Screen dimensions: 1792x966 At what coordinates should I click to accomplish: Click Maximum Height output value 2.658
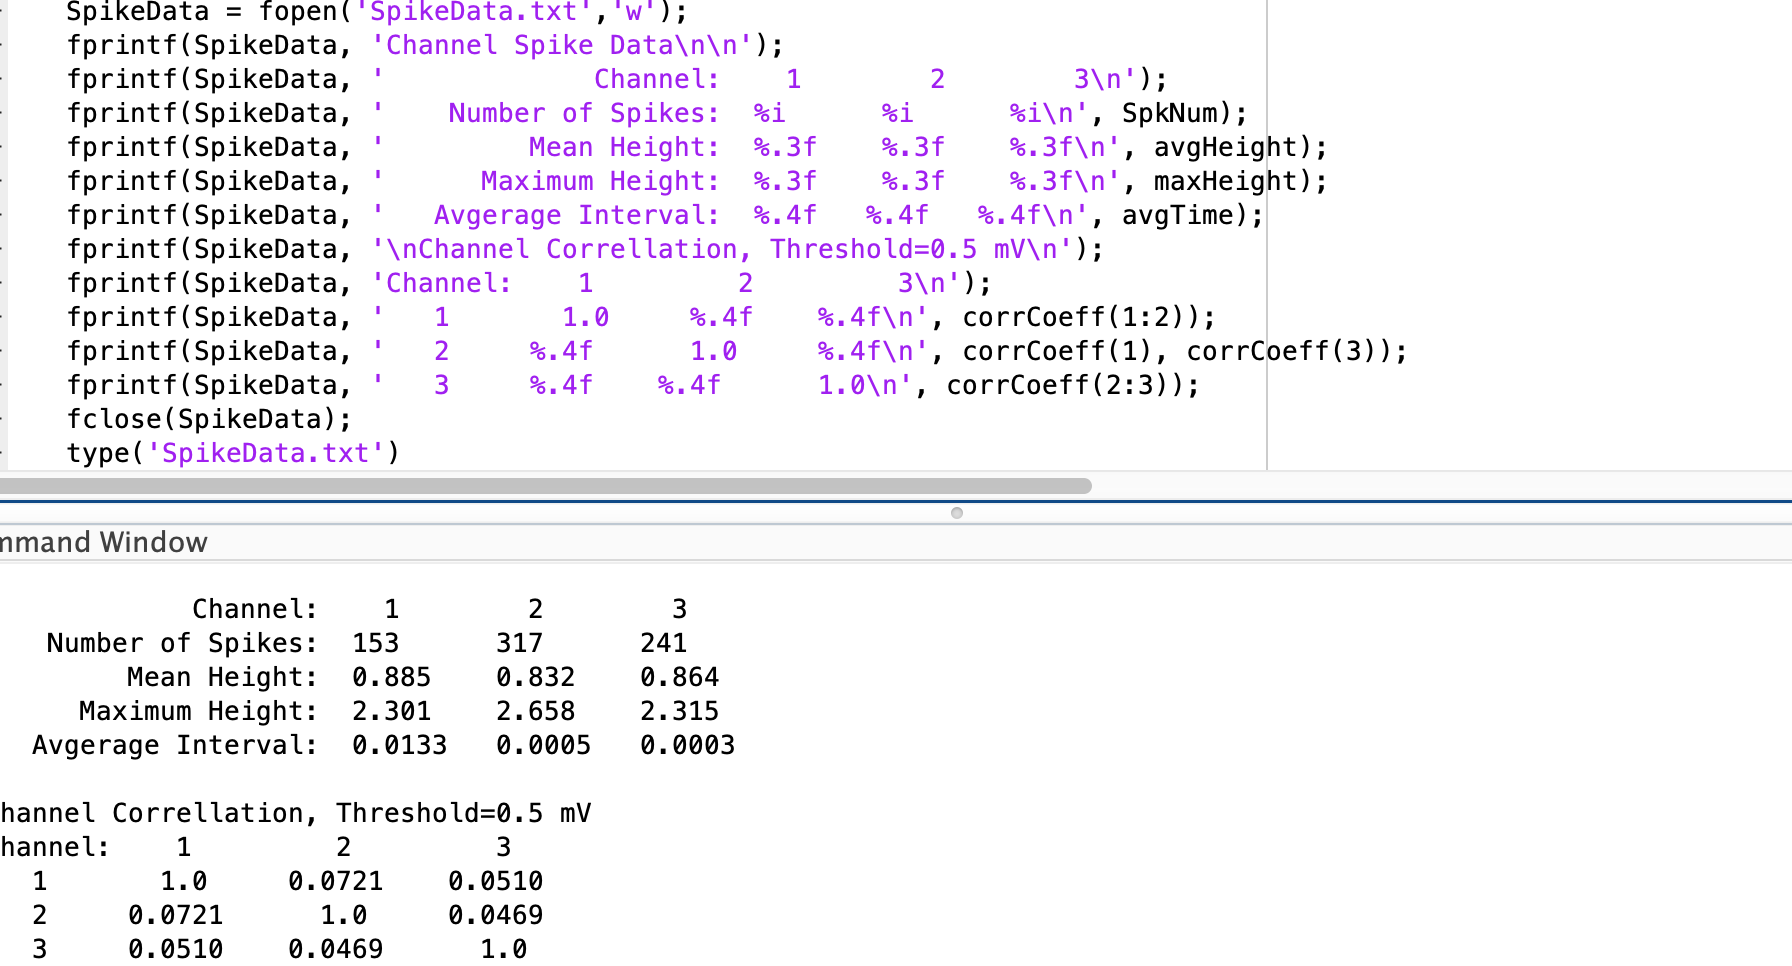(x=536, y=712)
